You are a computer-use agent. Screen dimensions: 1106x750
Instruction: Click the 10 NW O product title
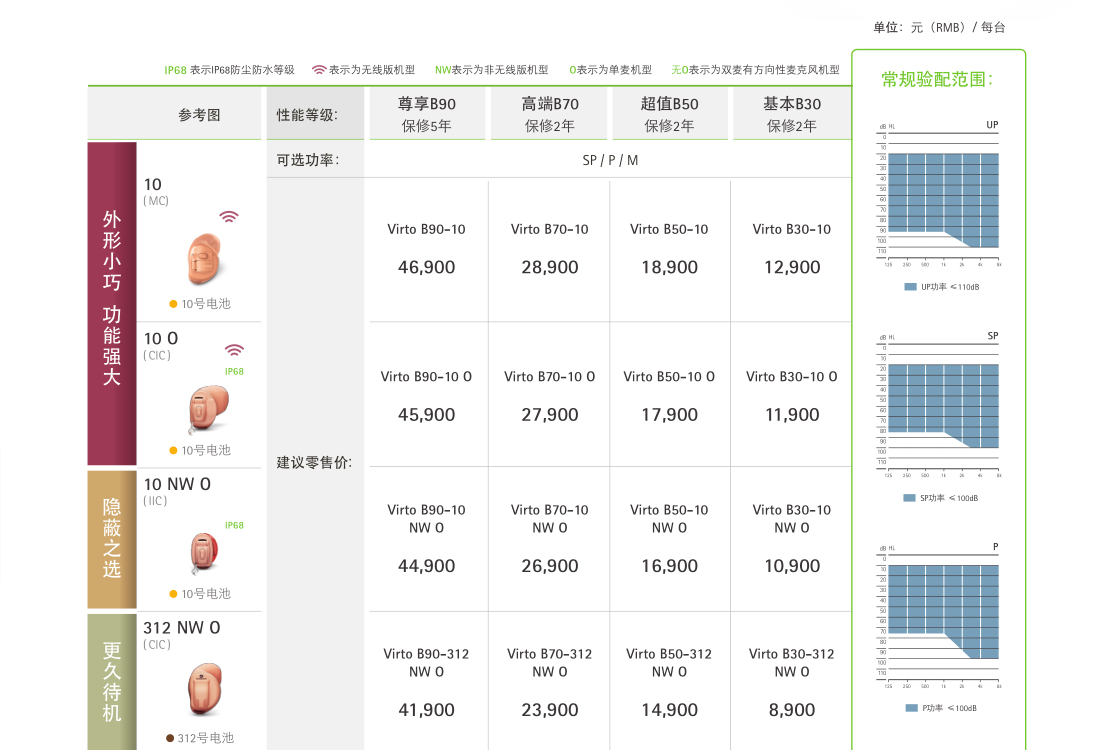coord(177,484)
